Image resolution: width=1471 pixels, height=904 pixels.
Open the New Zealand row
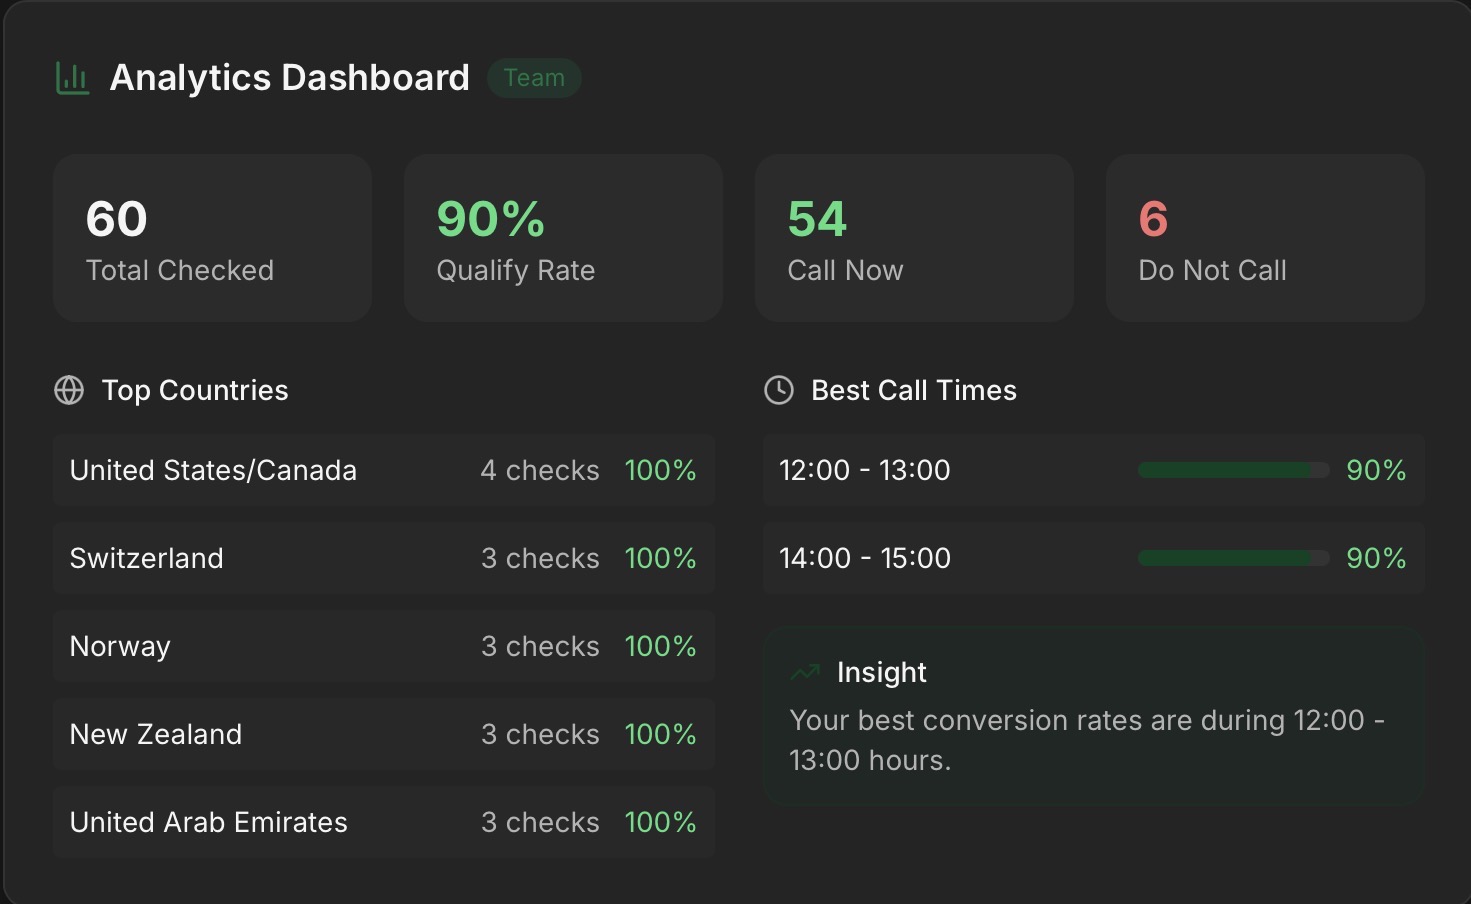pos(384,734)
